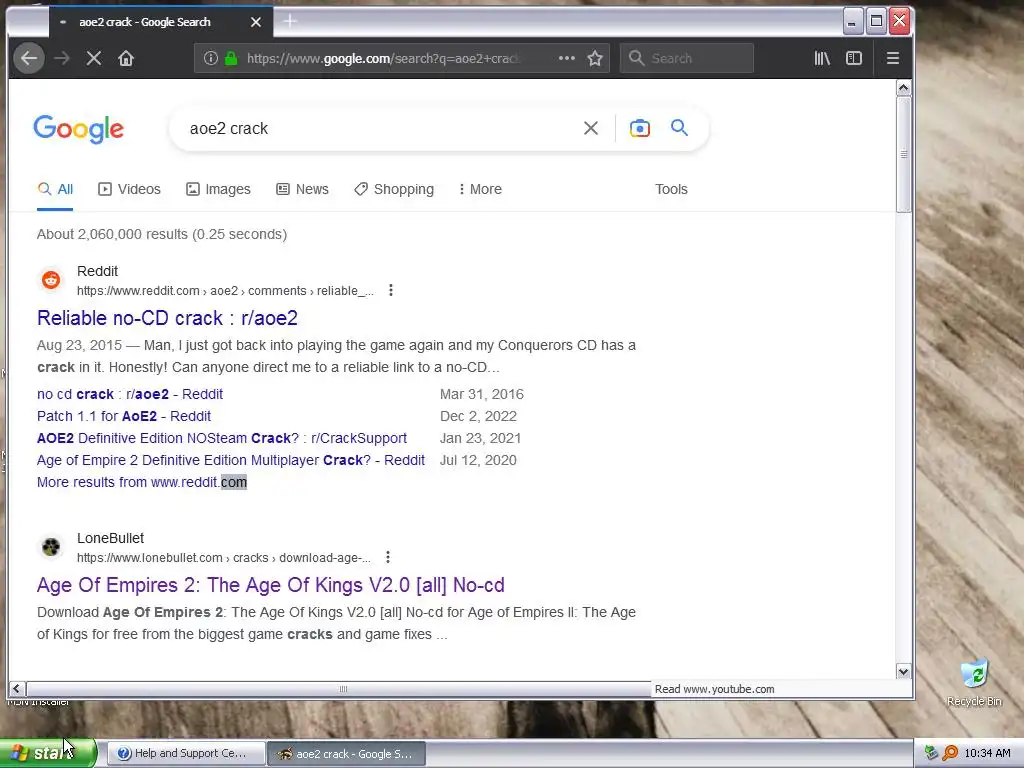Screen dimensions: 1024x768
Task: Click the Firefox toolbar Search box
Action: tap(686, 58)
